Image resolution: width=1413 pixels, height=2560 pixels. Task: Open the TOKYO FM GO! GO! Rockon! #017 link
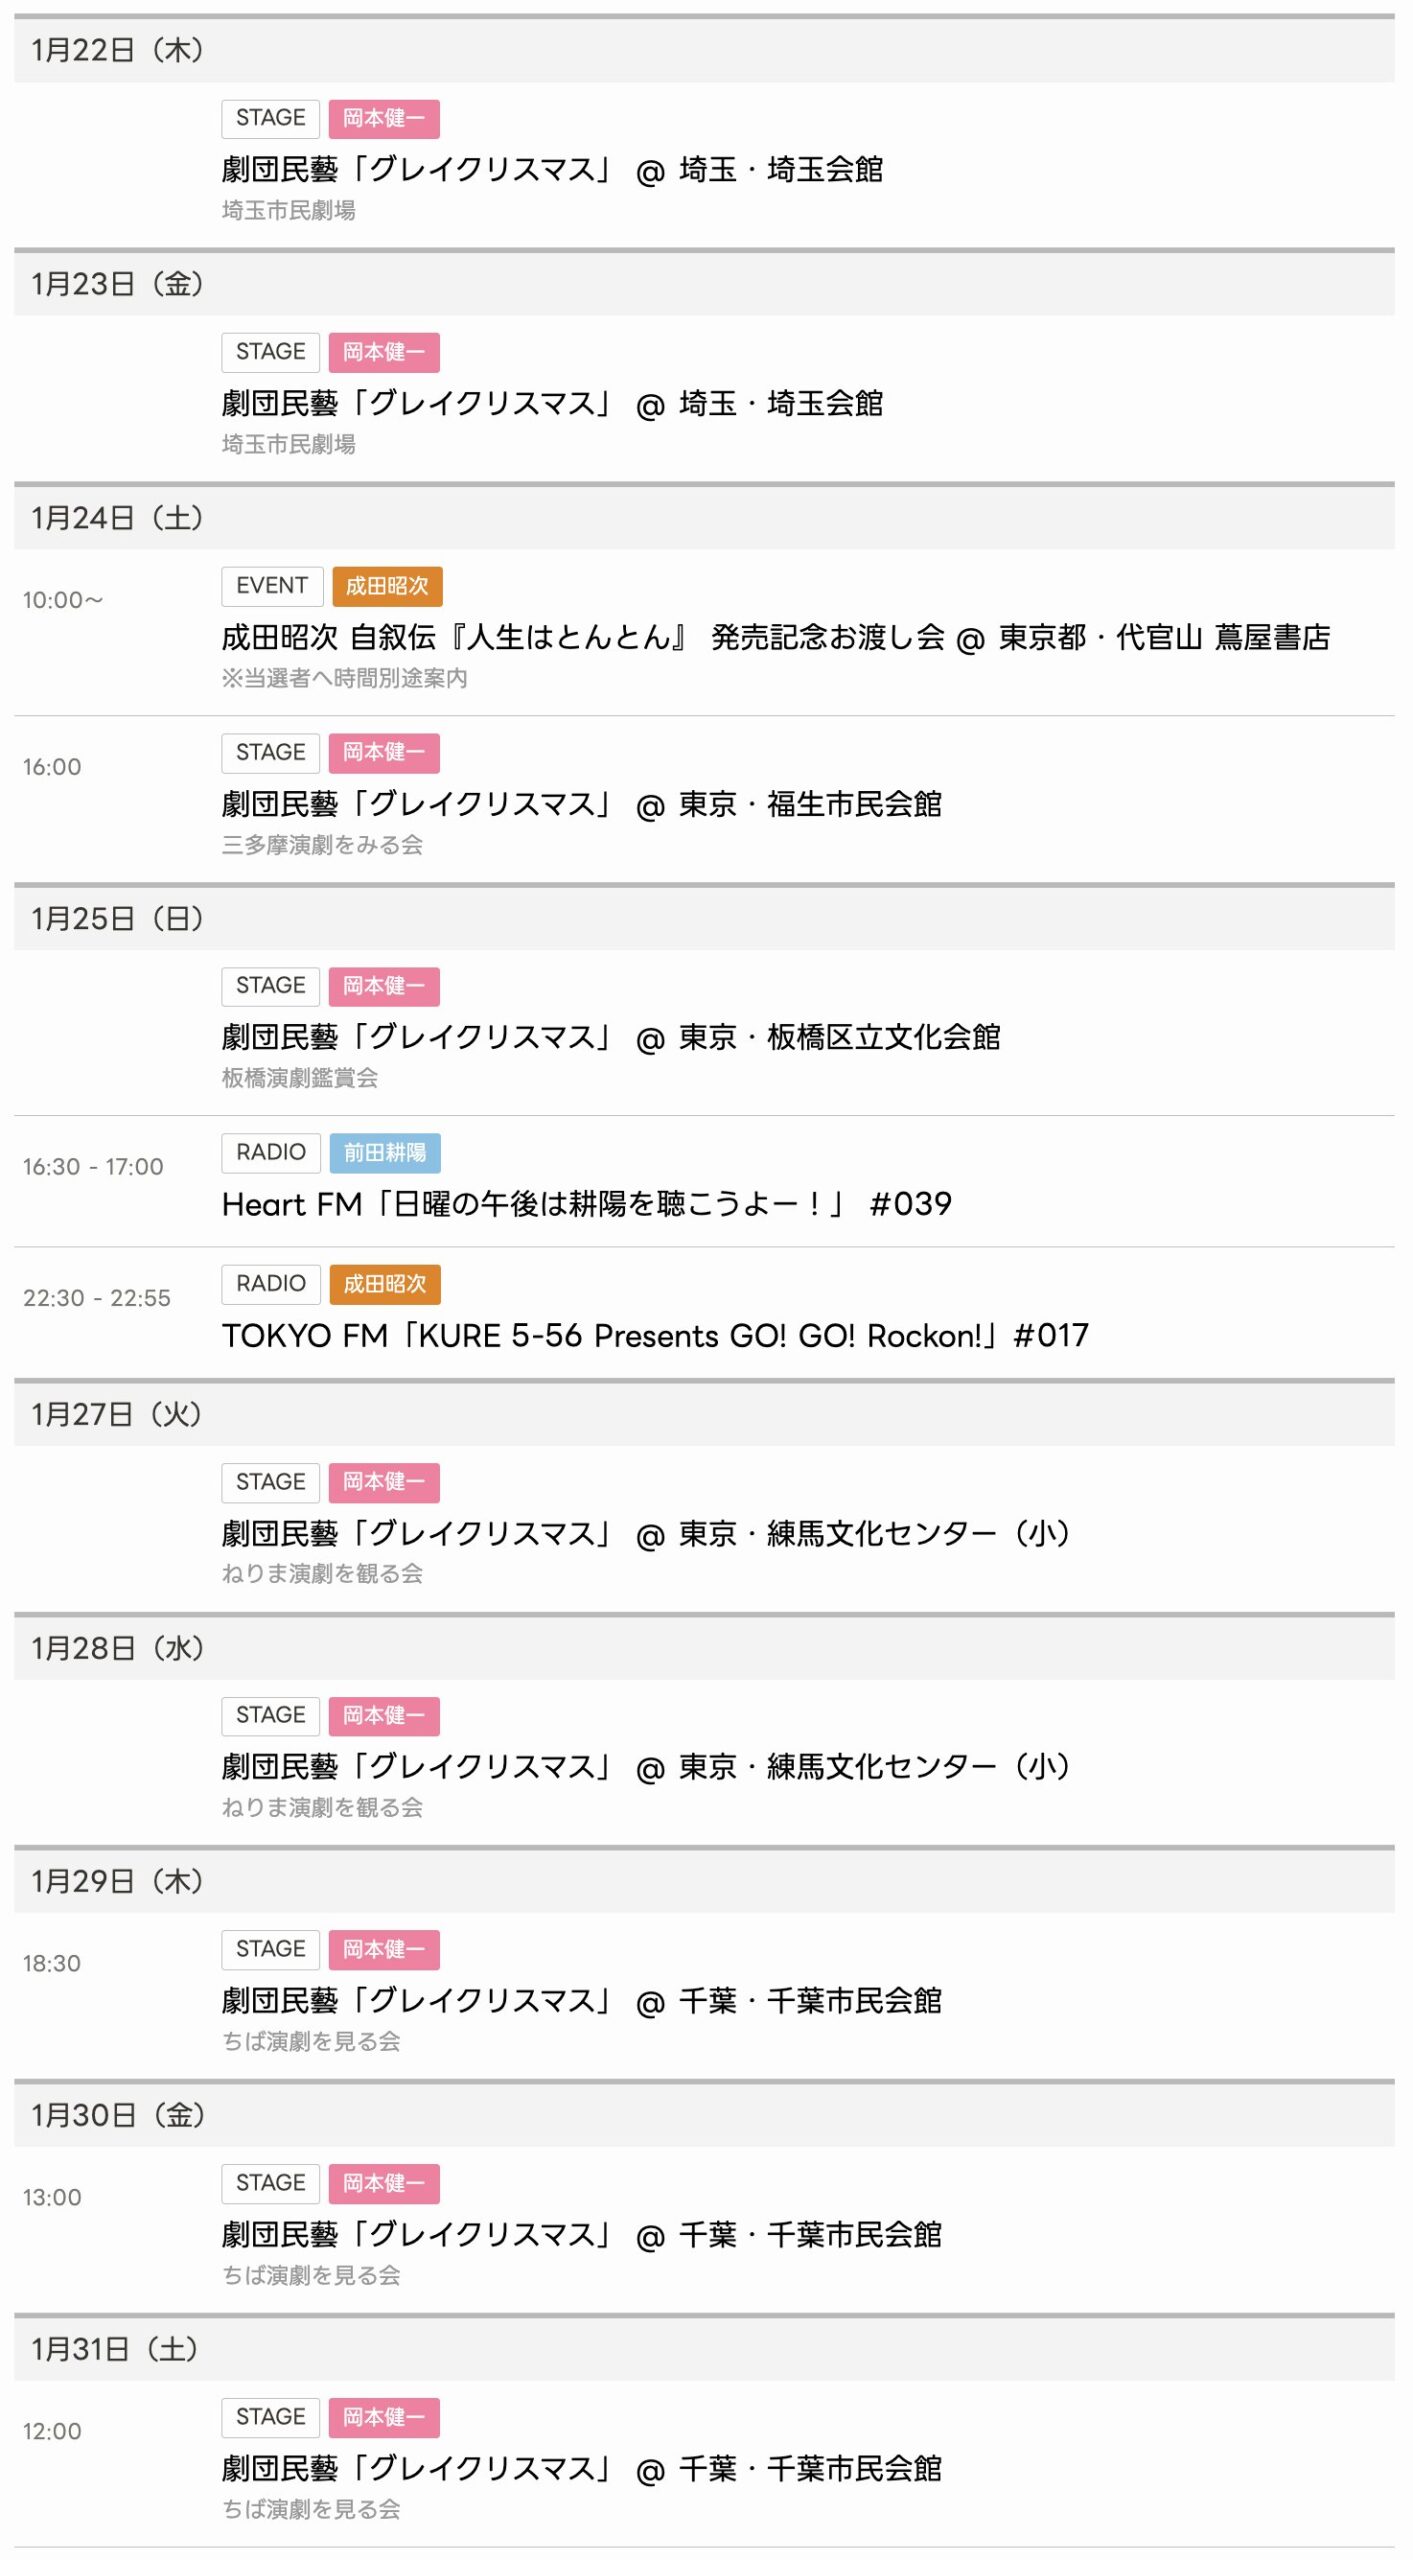tap(655, 1336)
